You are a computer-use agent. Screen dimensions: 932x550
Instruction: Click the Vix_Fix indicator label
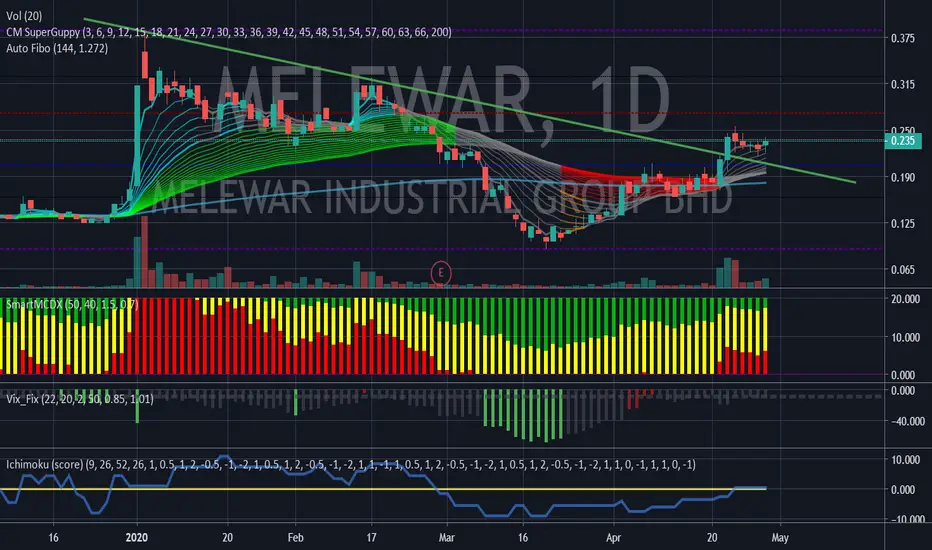(x=80, y=399)
